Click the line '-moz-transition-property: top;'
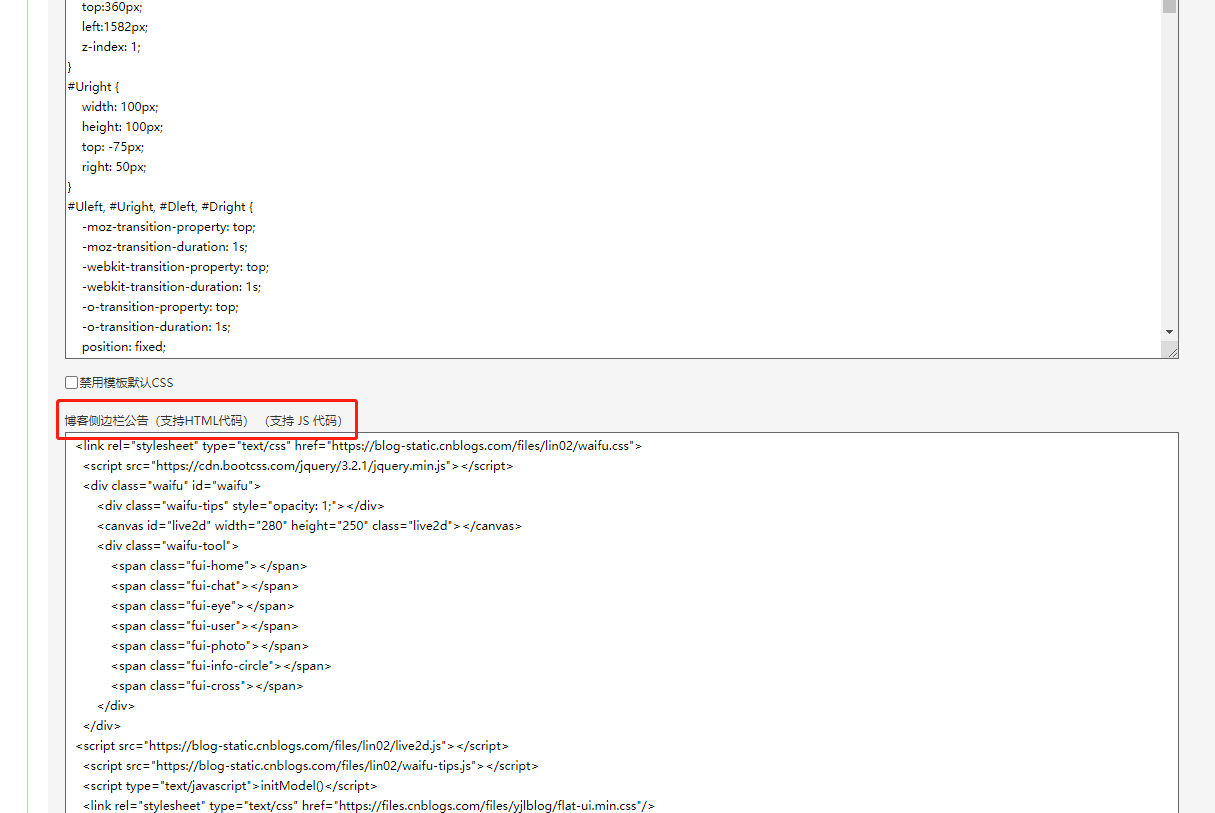The height and width of the screenshot is (813, 1215). coord(169,227)
